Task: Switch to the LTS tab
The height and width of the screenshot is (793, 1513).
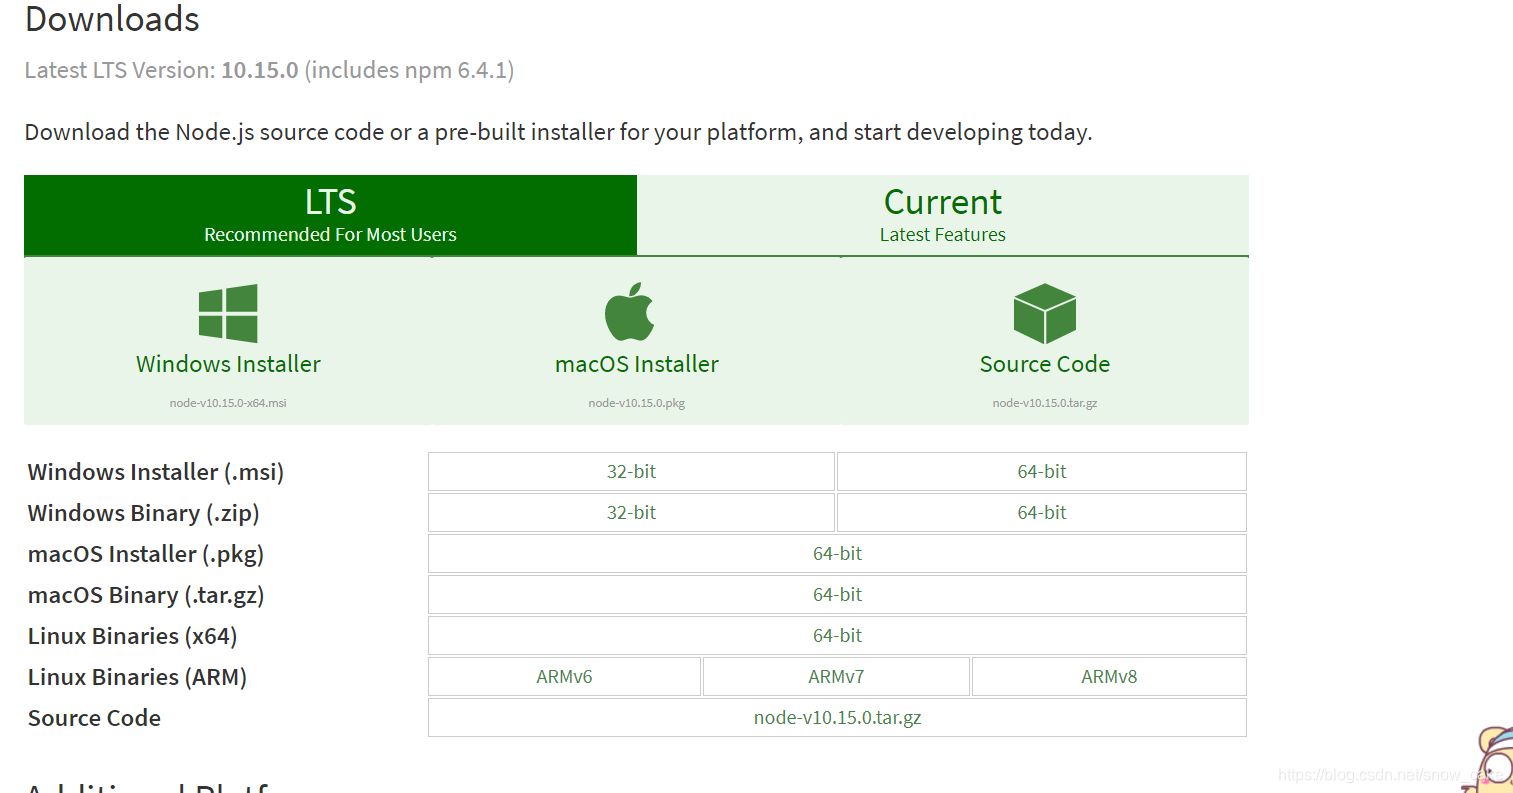Action: coord(330,215)
